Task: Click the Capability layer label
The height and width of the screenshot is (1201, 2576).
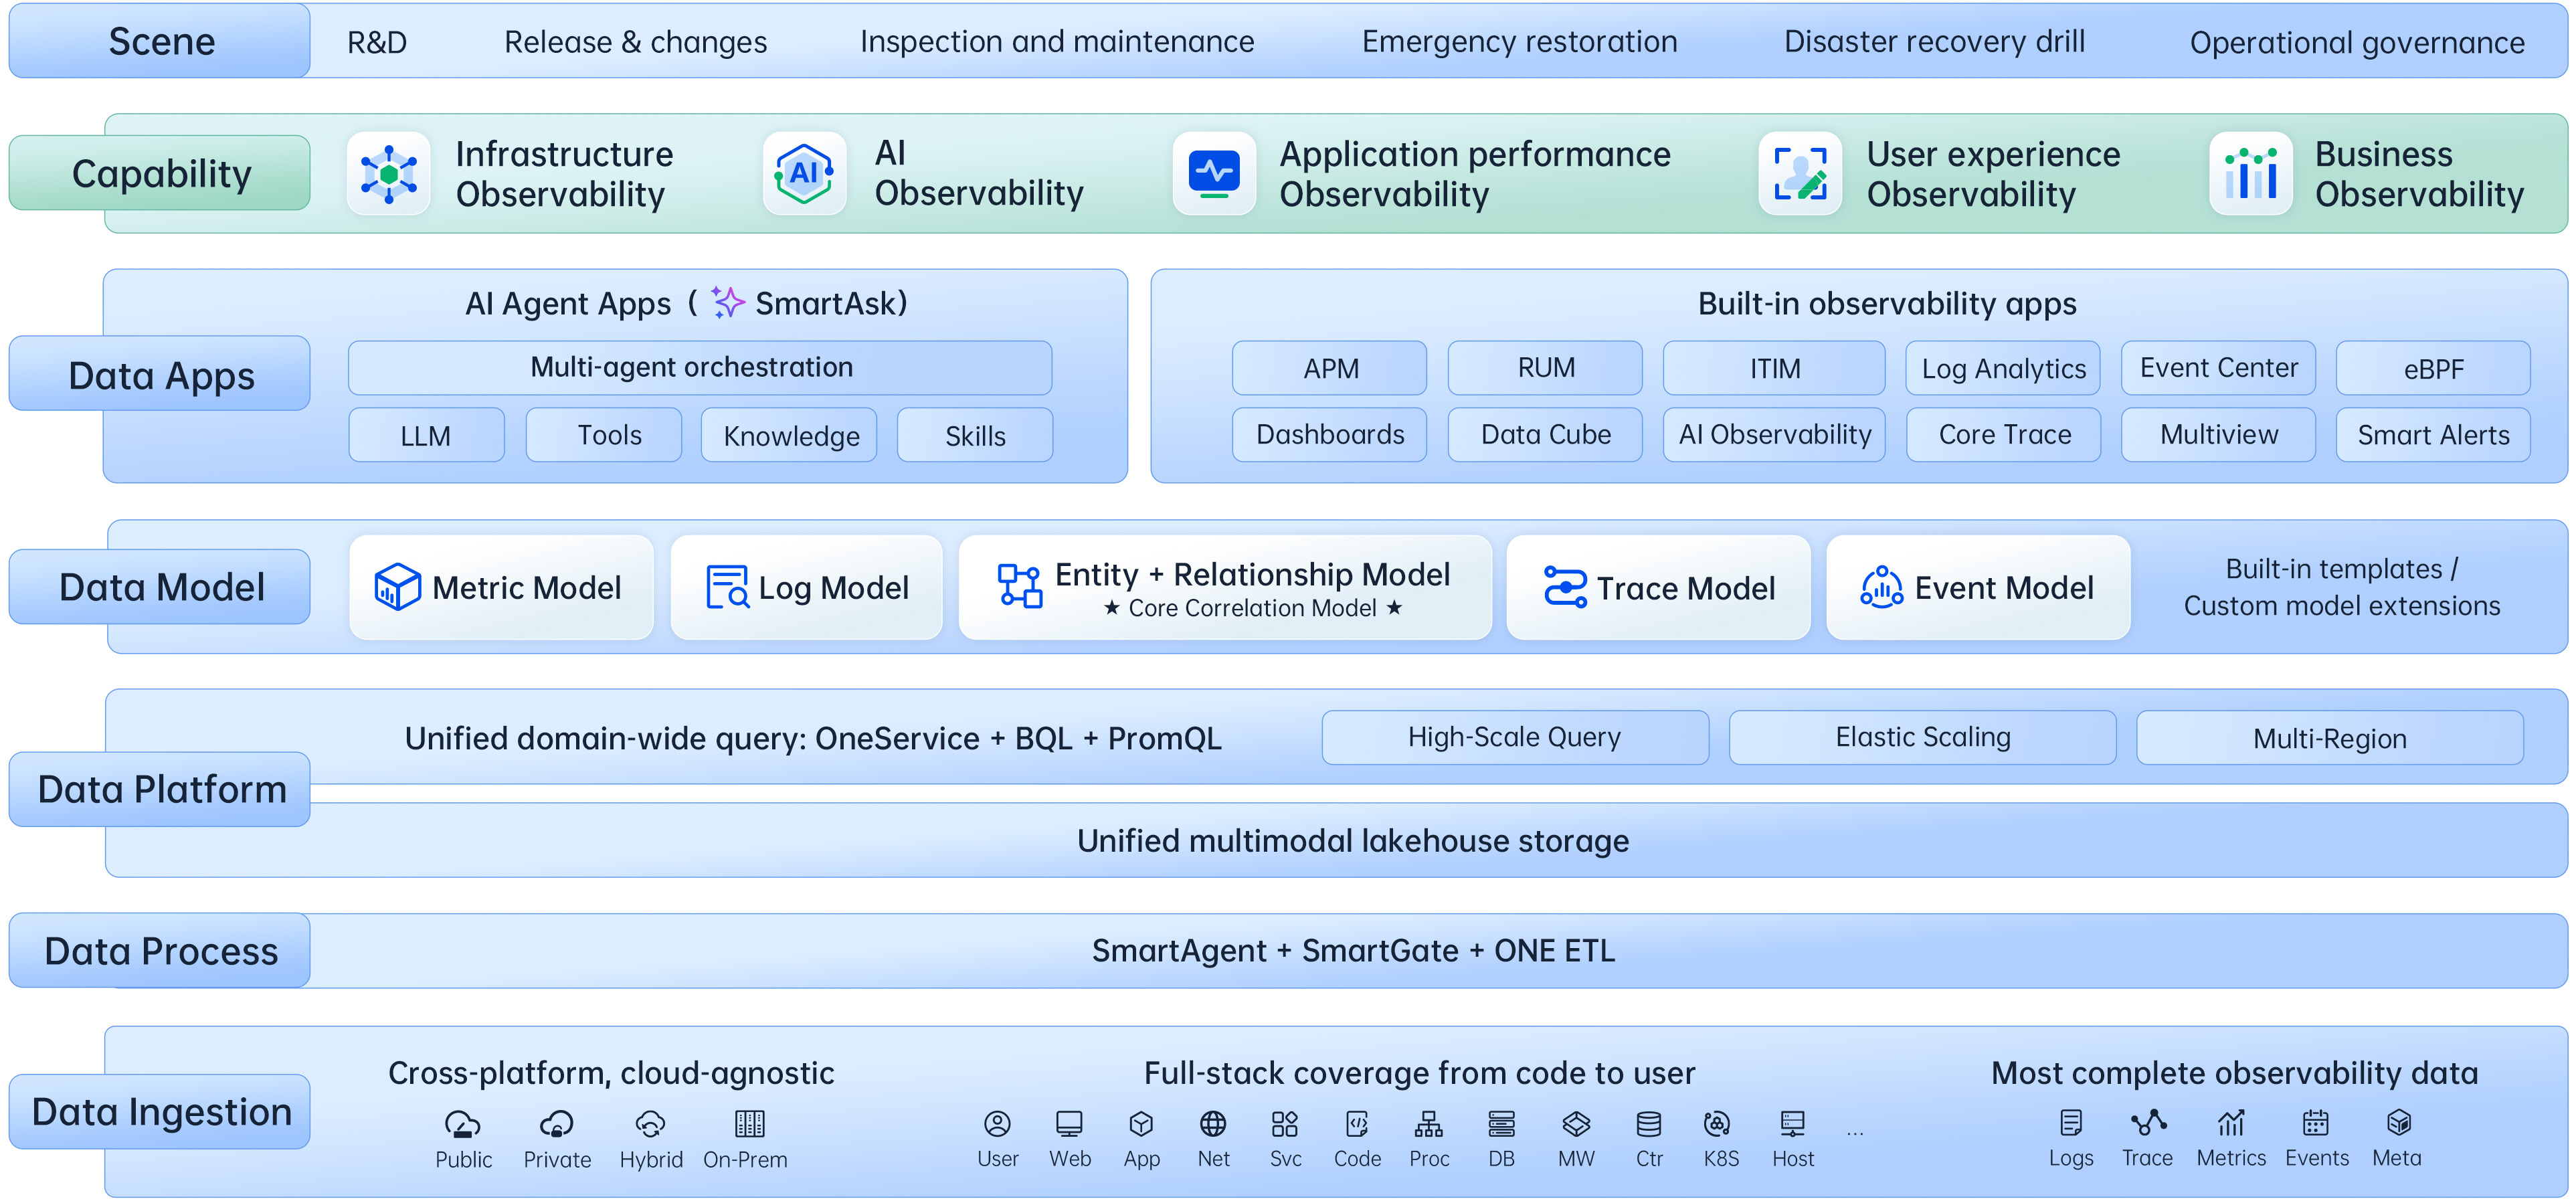Action: pyautogui.click(x=160, y=173)
